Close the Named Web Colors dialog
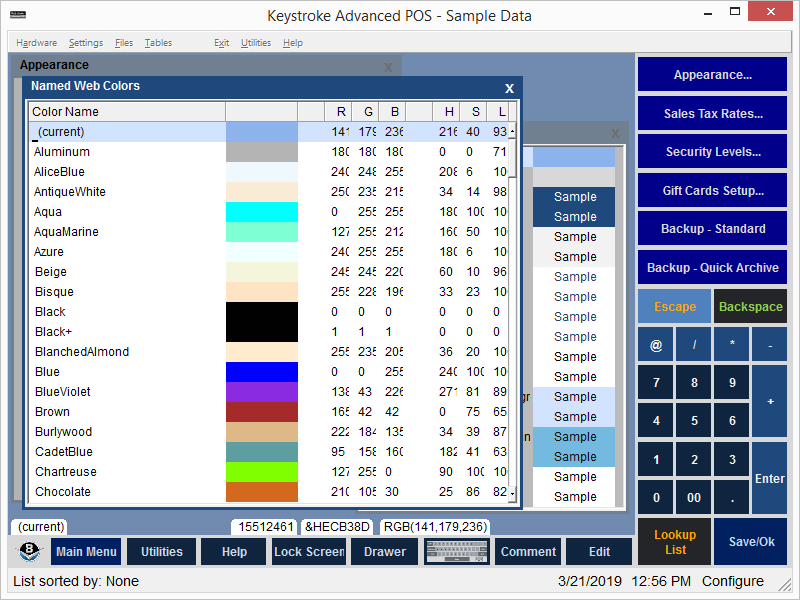This screenshot has height=600, width=800. coord(509,88)
